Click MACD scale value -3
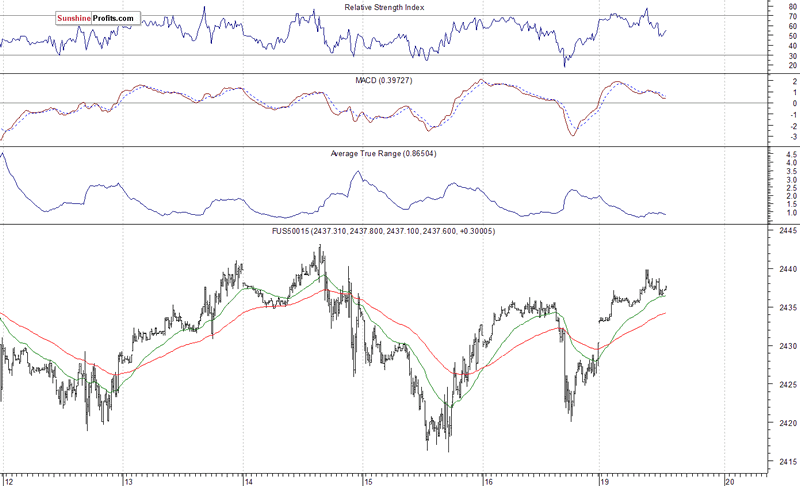 point(793,137)
